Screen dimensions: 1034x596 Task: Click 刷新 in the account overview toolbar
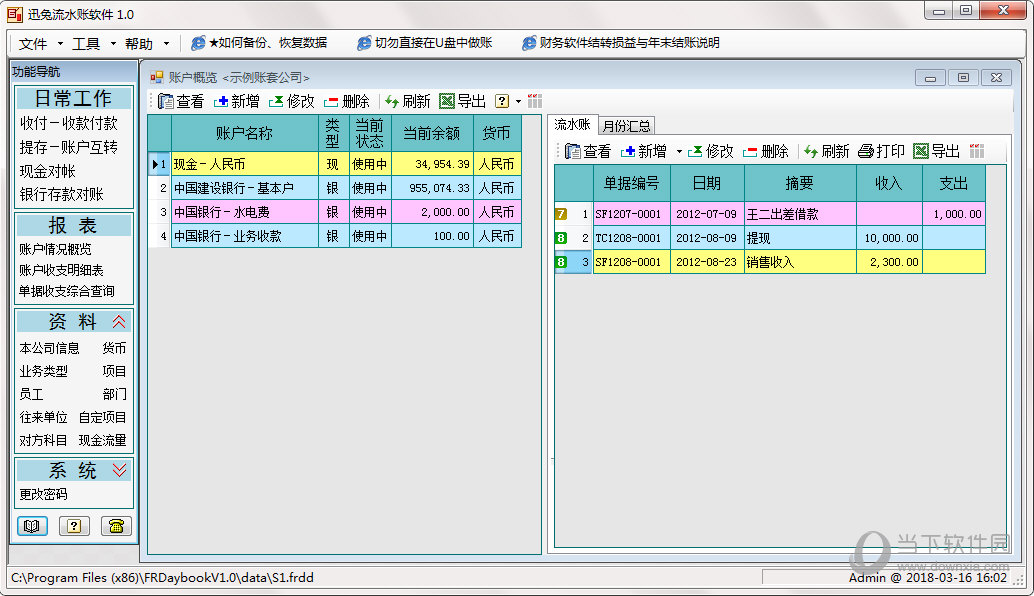coord(408,101)
